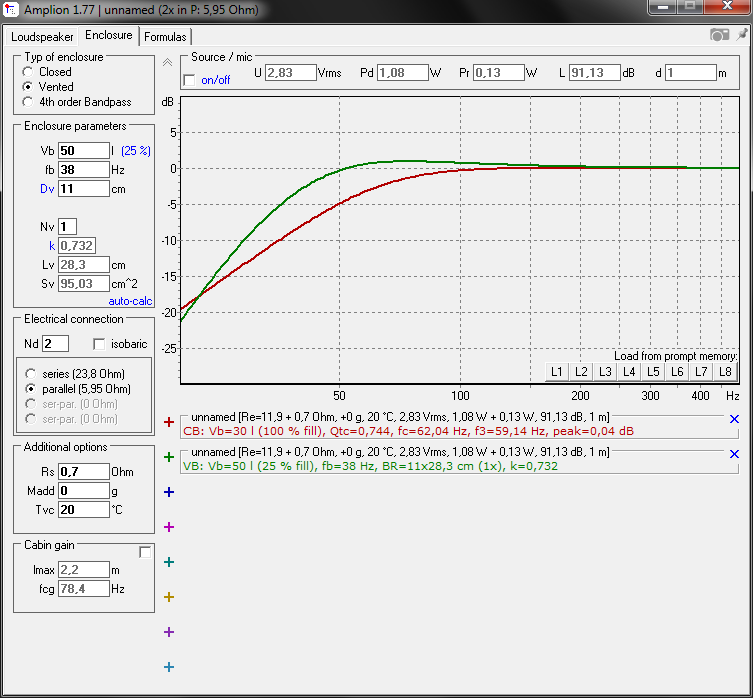Enable the Cabin gain checkbox

pyautogui.click(x=145, y=552)
